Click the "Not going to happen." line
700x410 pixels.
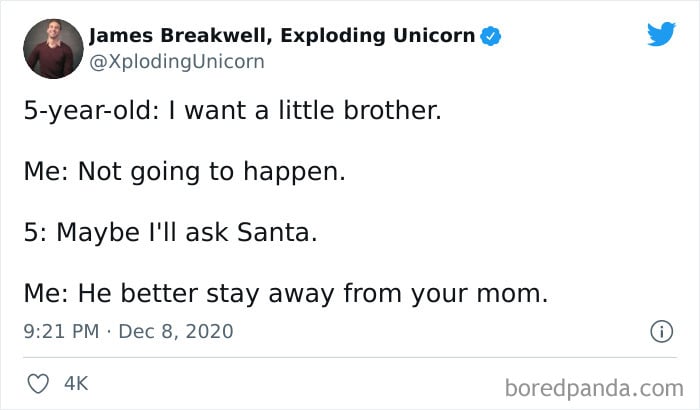(x=212, y=172)
